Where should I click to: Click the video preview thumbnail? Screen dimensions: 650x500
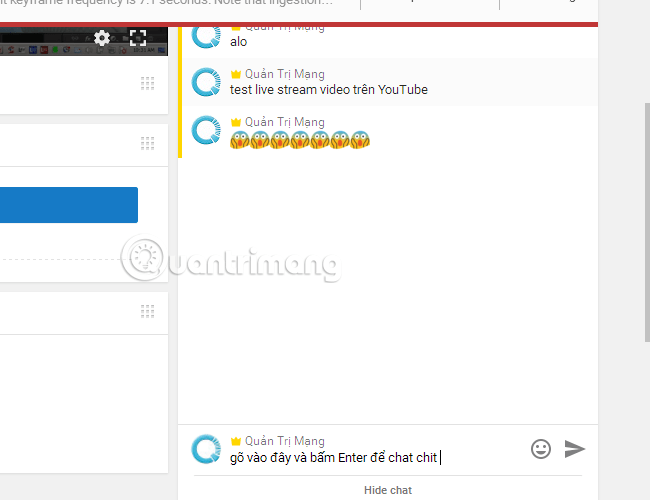click(84, 41)
